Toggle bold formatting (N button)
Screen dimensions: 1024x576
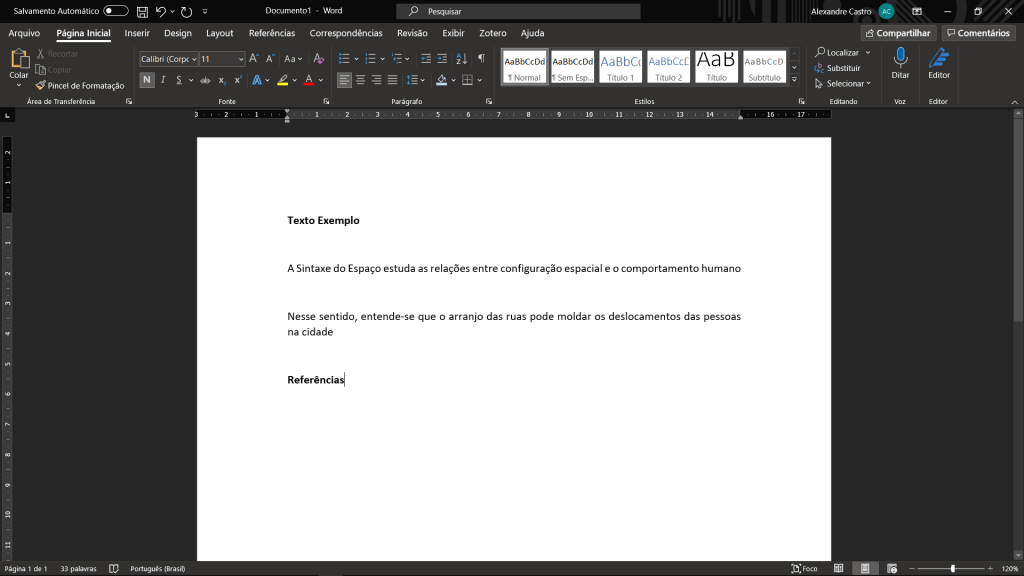pyautogui.click(x=147, y=80)
